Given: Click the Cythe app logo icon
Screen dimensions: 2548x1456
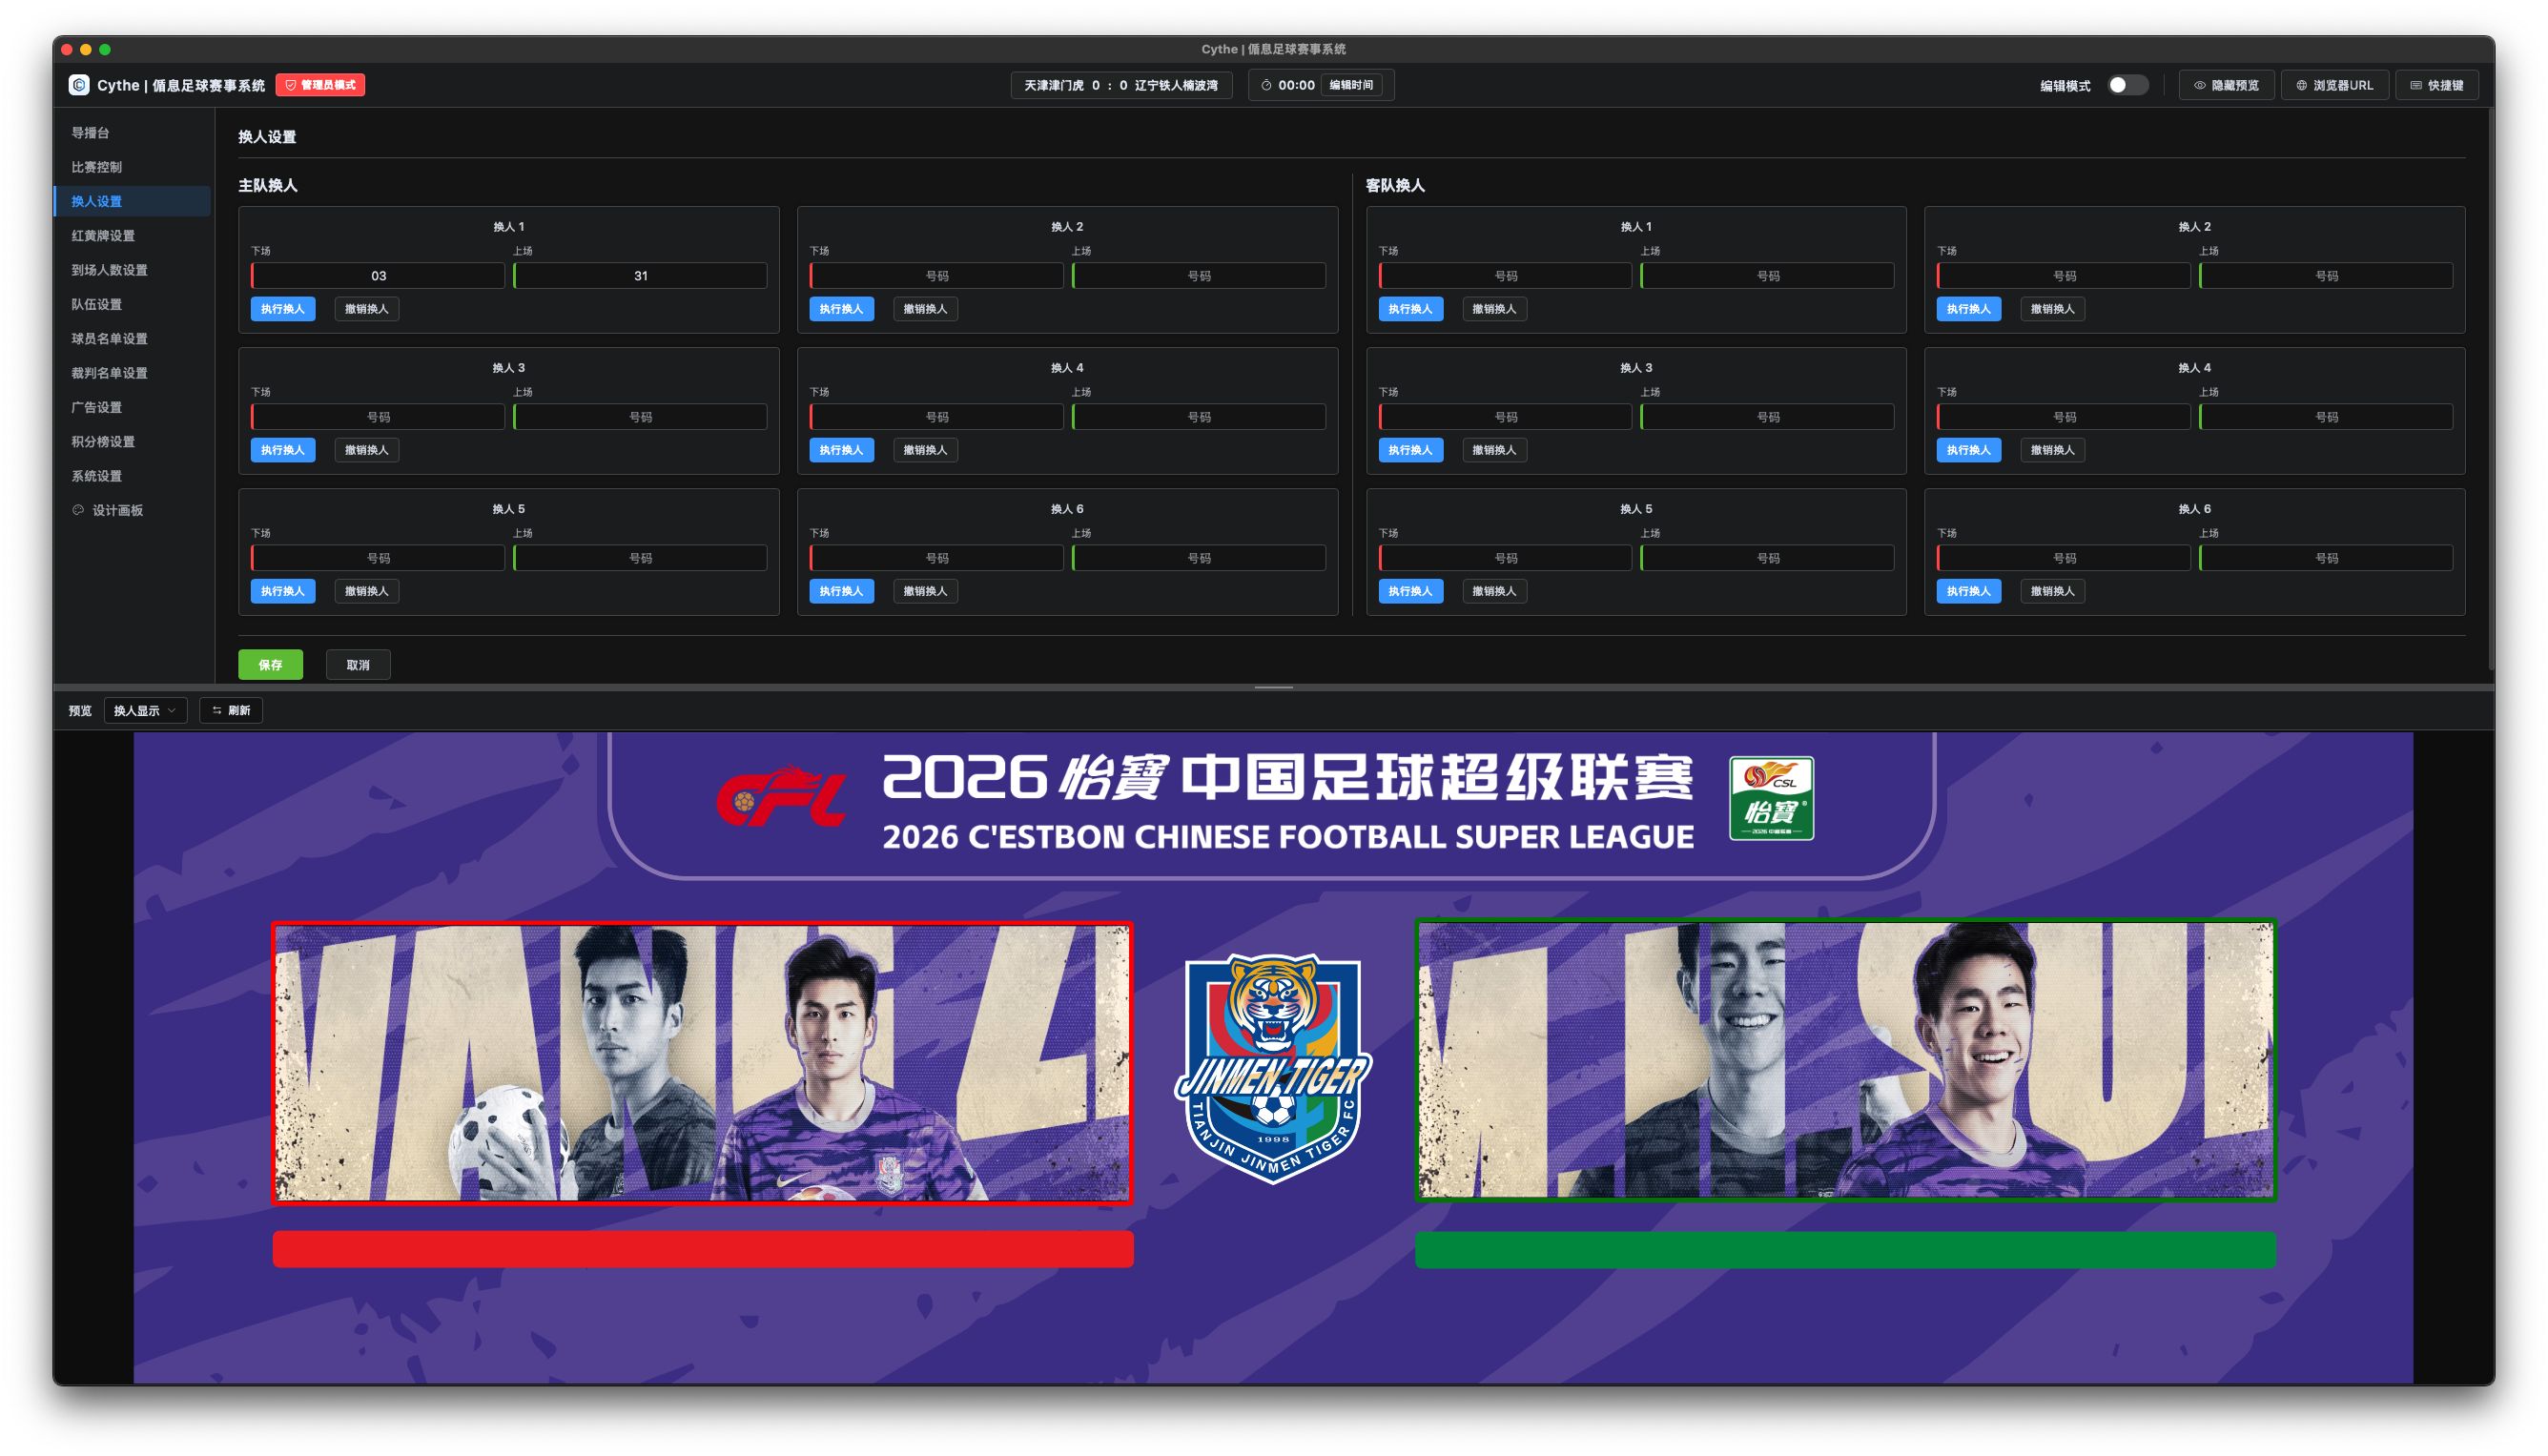Looking at the screenshot, I should click(79, 85).
